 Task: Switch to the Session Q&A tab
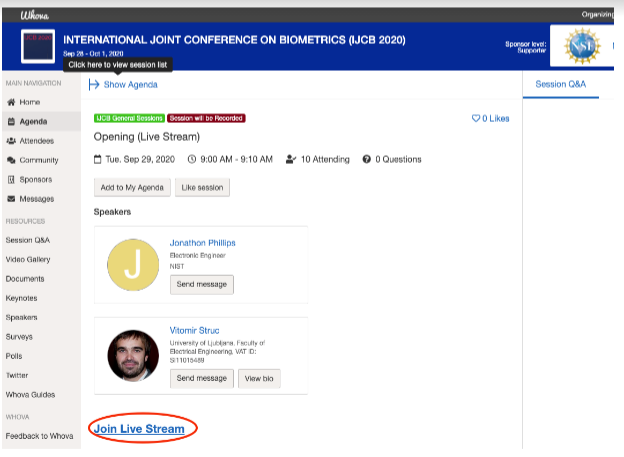560,84
